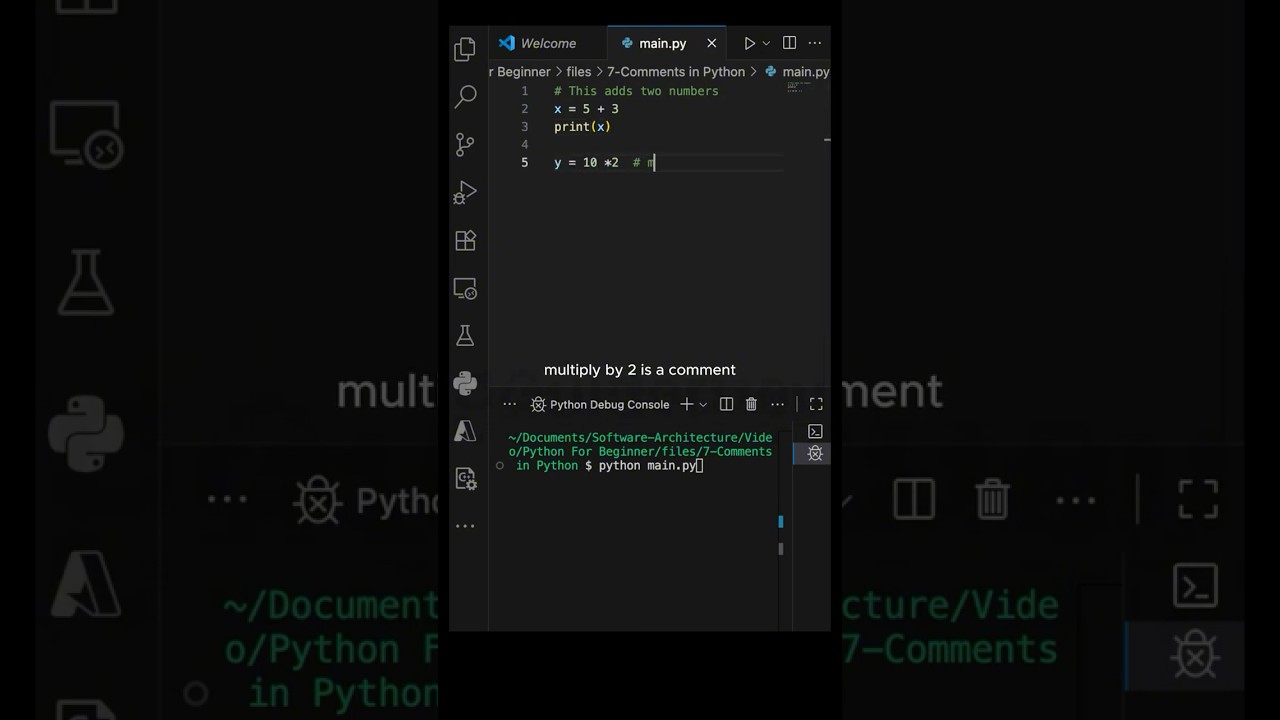Viewport: 1280px width, 720px height.
Task: Click the blue terminal scrollbar marker
Action: tap(781, 522)
